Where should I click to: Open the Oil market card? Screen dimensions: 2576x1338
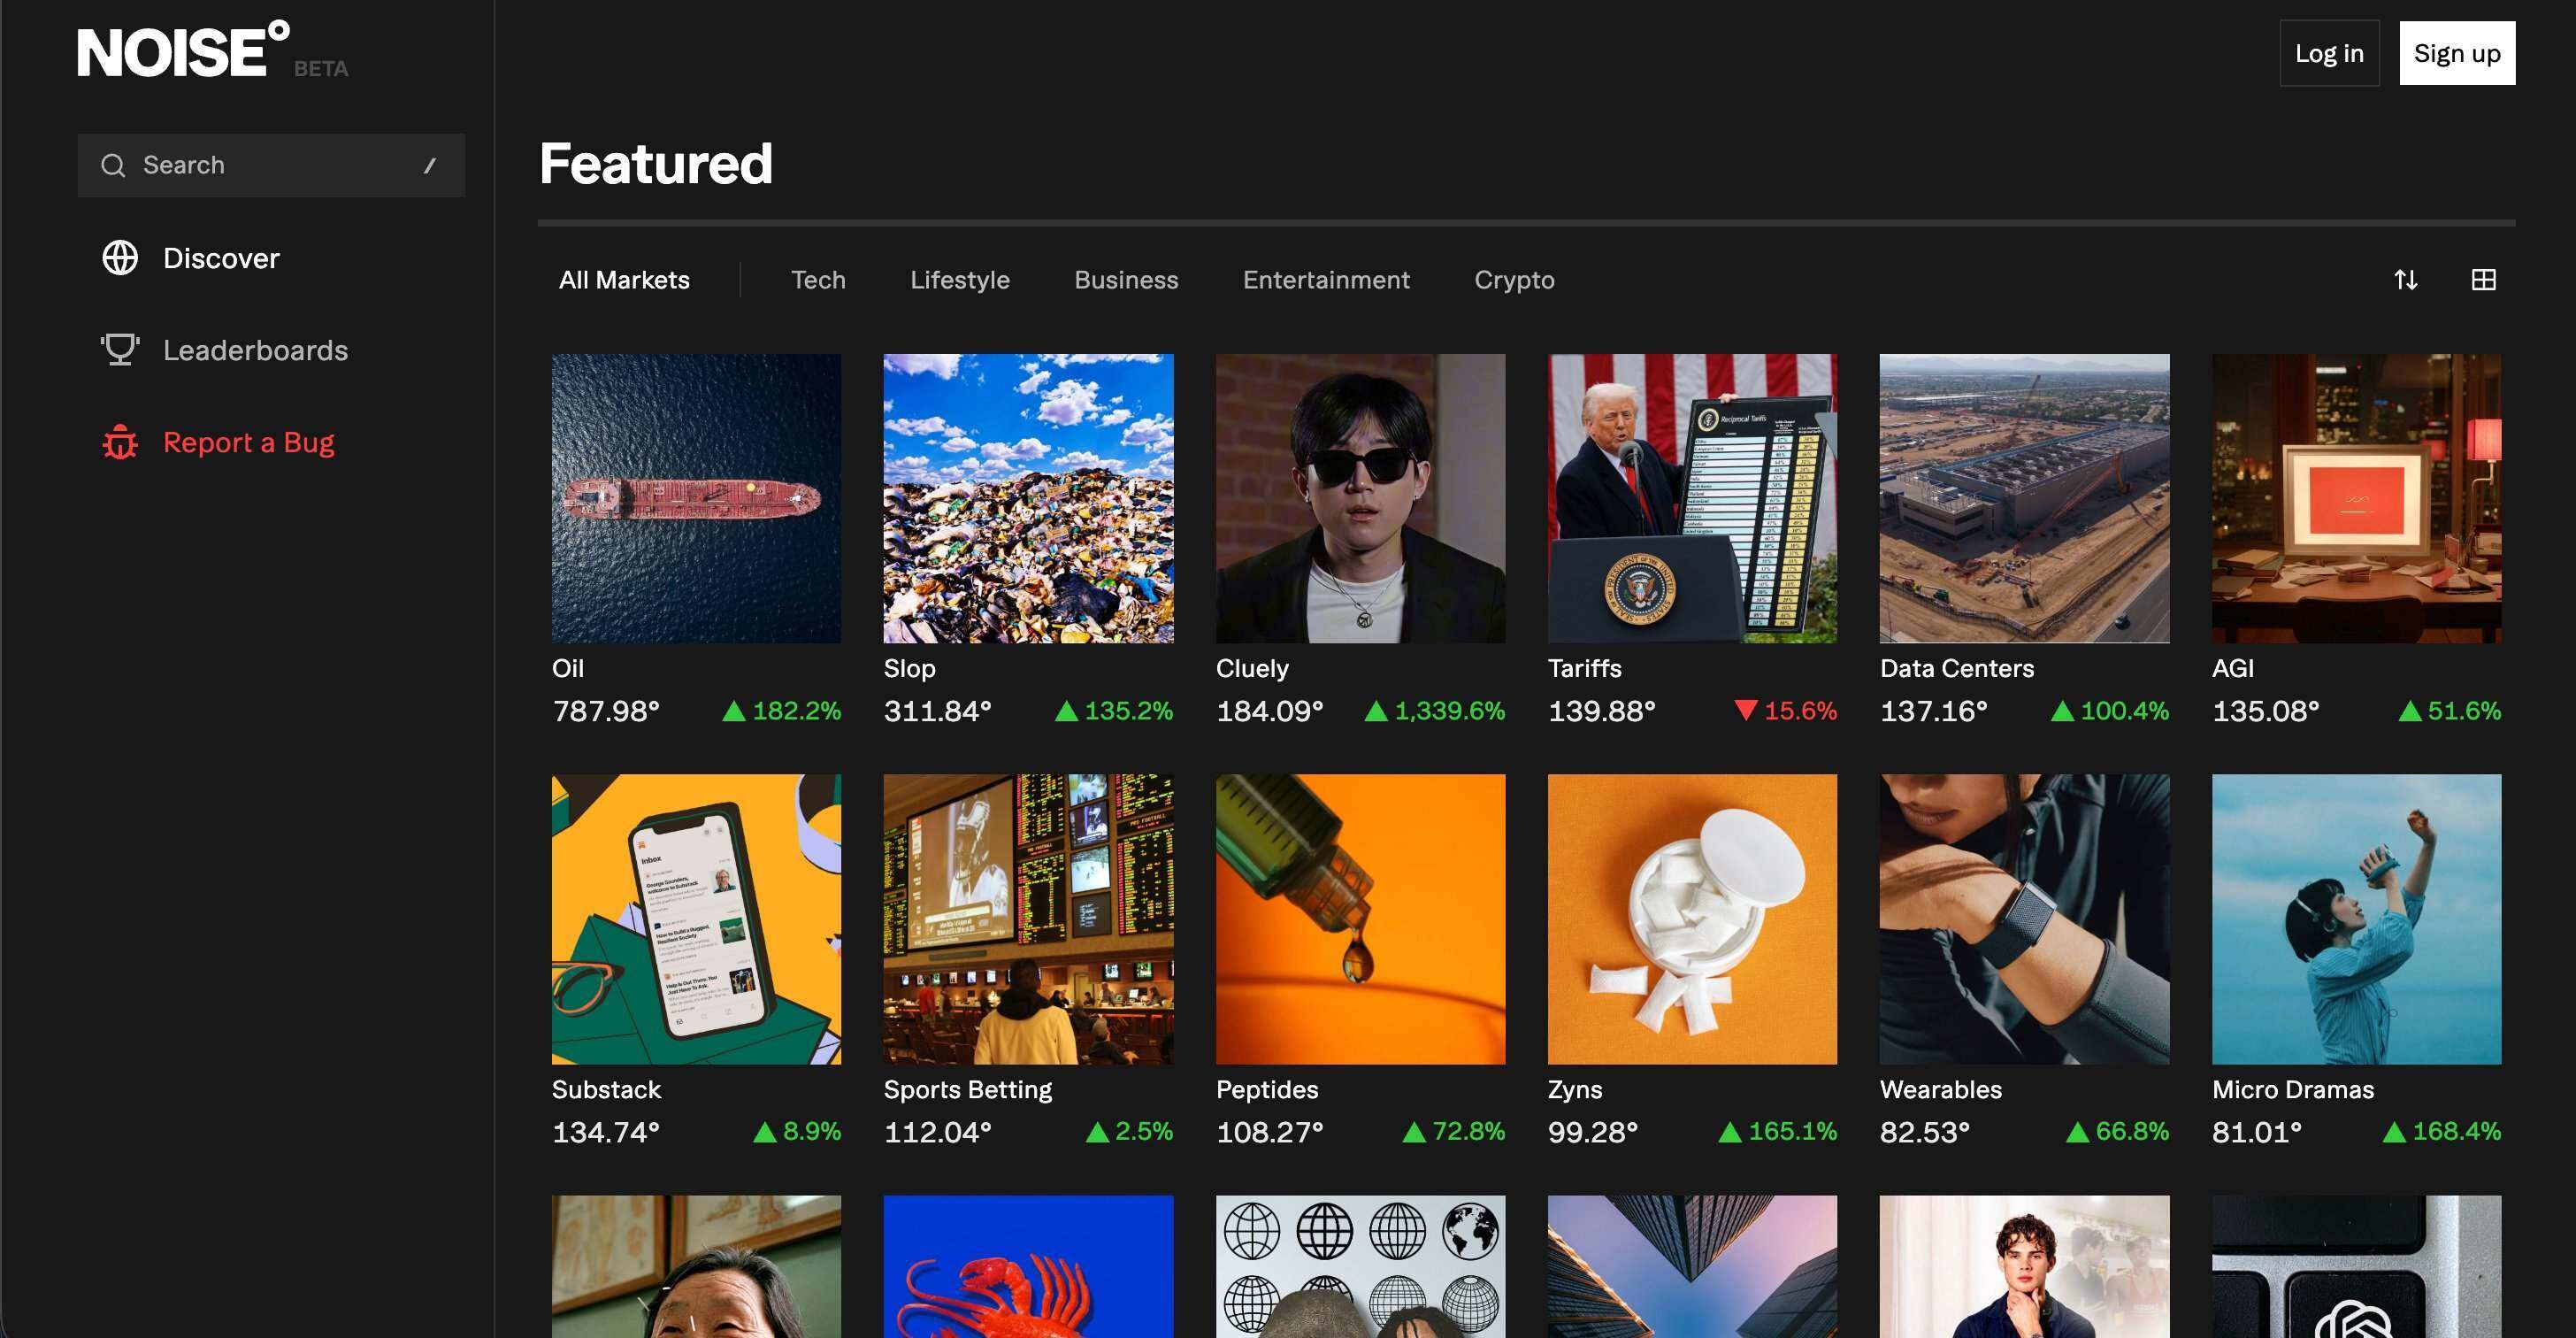pos(696,497)
